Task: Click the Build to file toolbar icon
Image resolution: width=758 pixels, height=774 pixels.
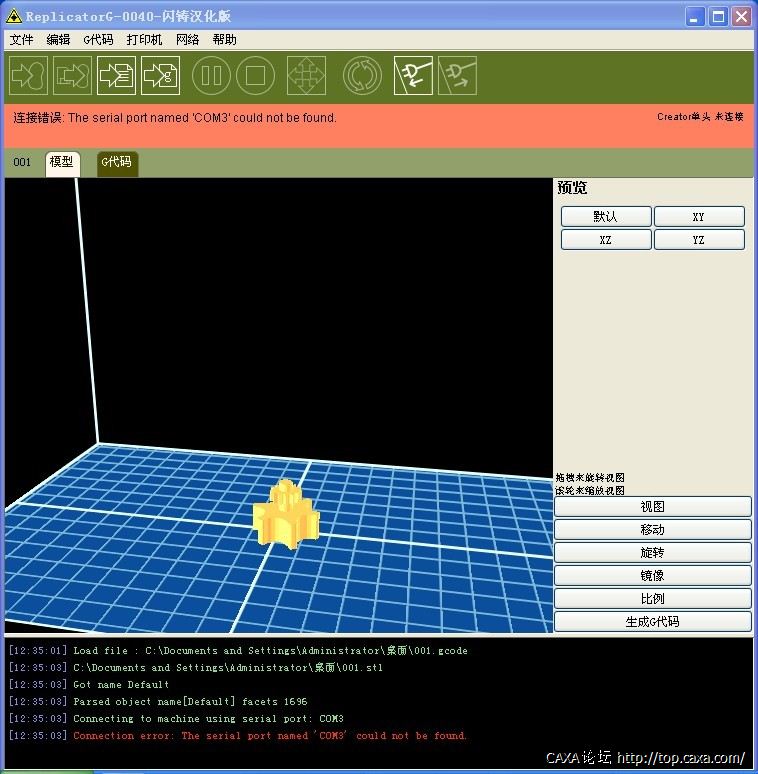Action: click(x=116, y=76)
